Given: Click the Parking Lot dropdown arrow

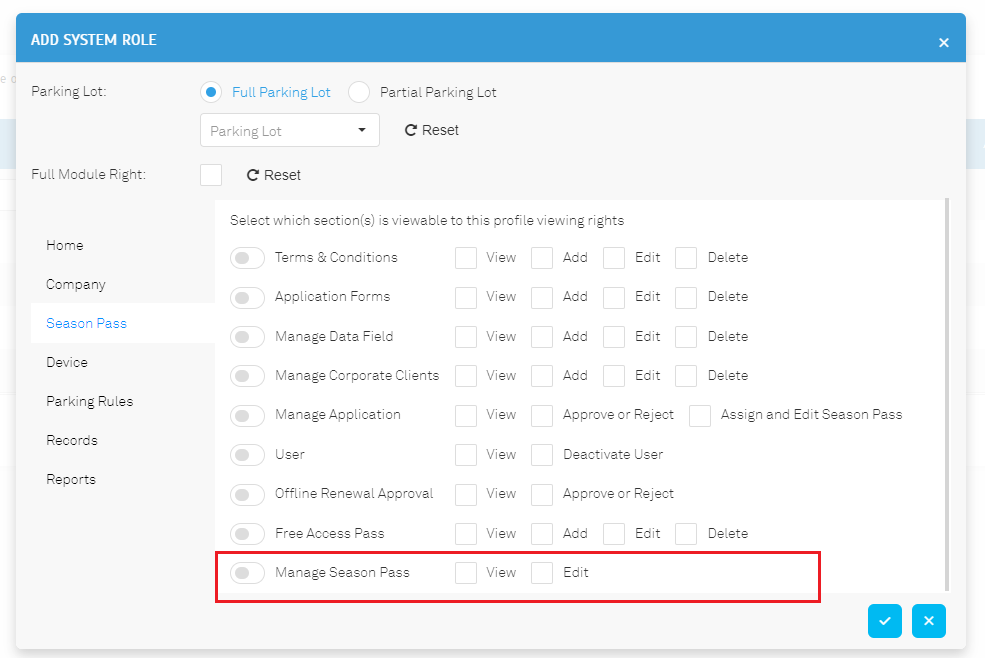Looking at the screenshot, I should click(362, 130).
